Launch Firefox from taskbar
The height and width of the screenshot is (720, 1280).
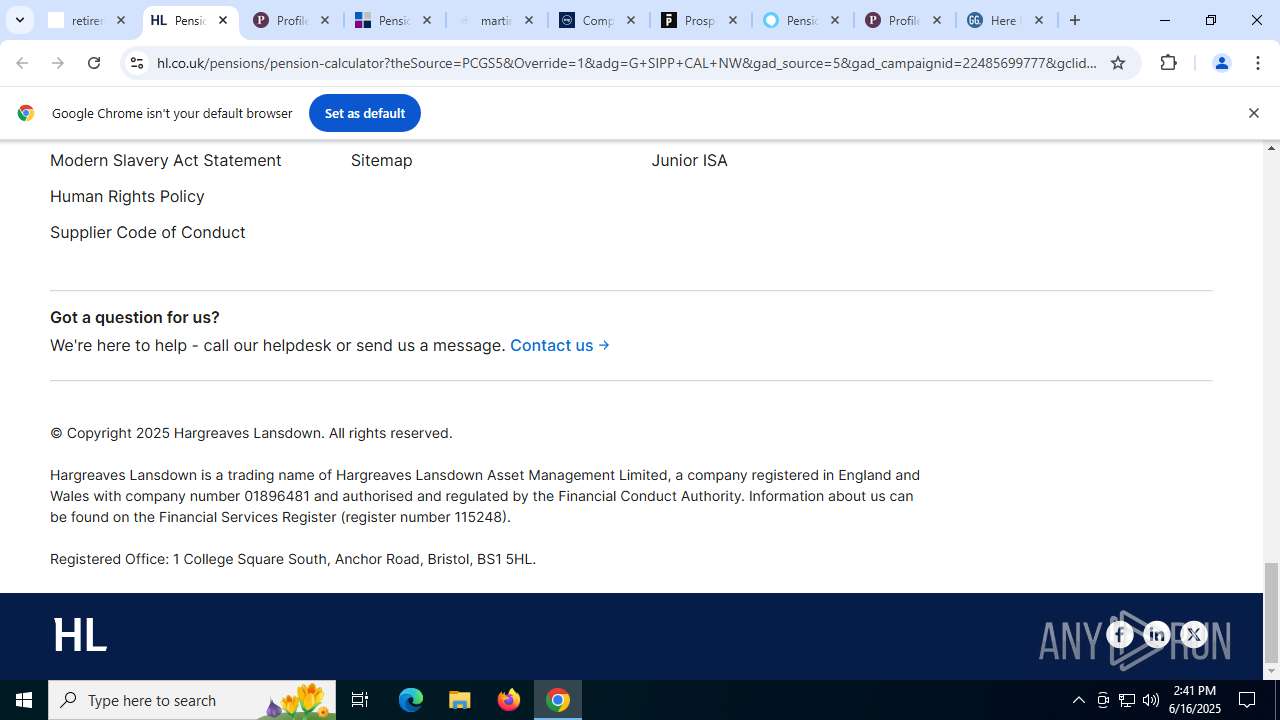(x=509, y=700)
